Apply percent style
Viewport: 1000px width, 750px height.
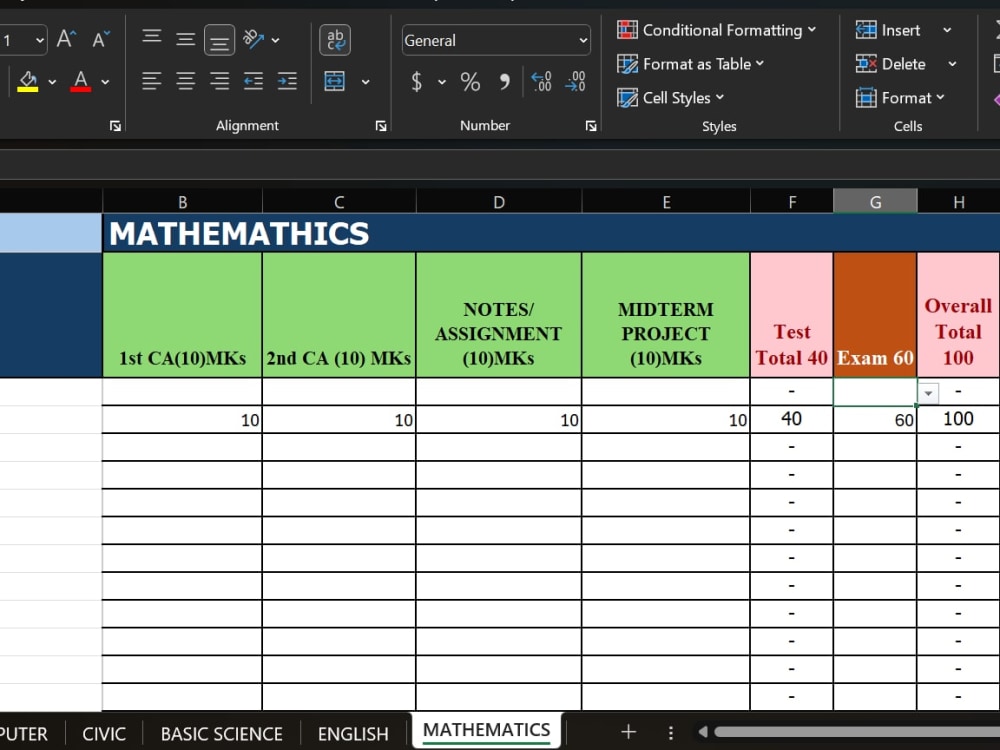471,82
